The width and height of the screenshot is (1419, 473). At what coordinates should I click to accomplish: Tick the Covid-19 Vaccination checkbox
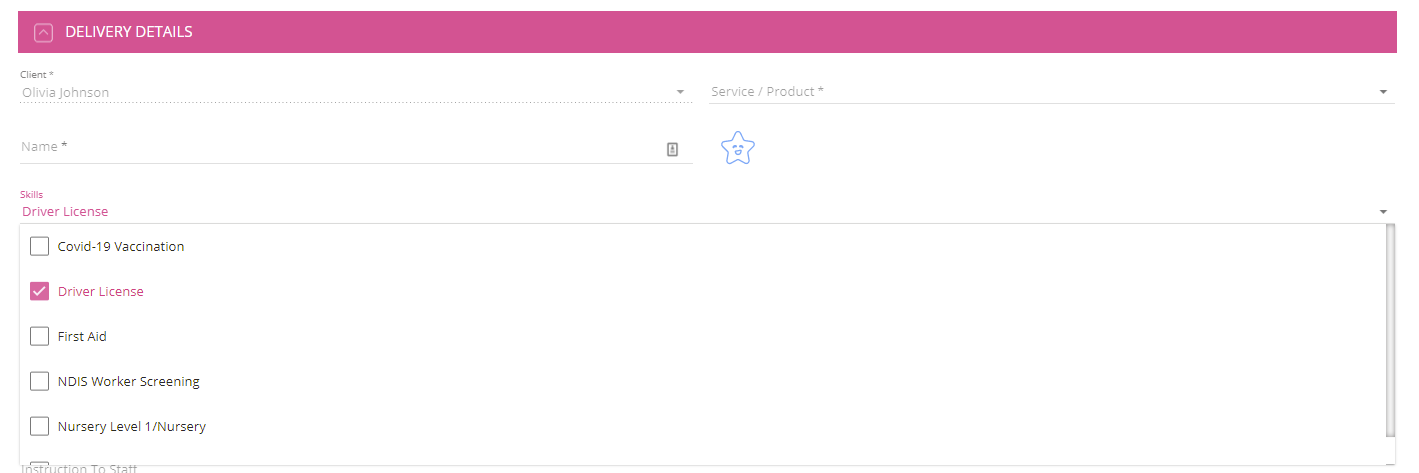[39, 246]
